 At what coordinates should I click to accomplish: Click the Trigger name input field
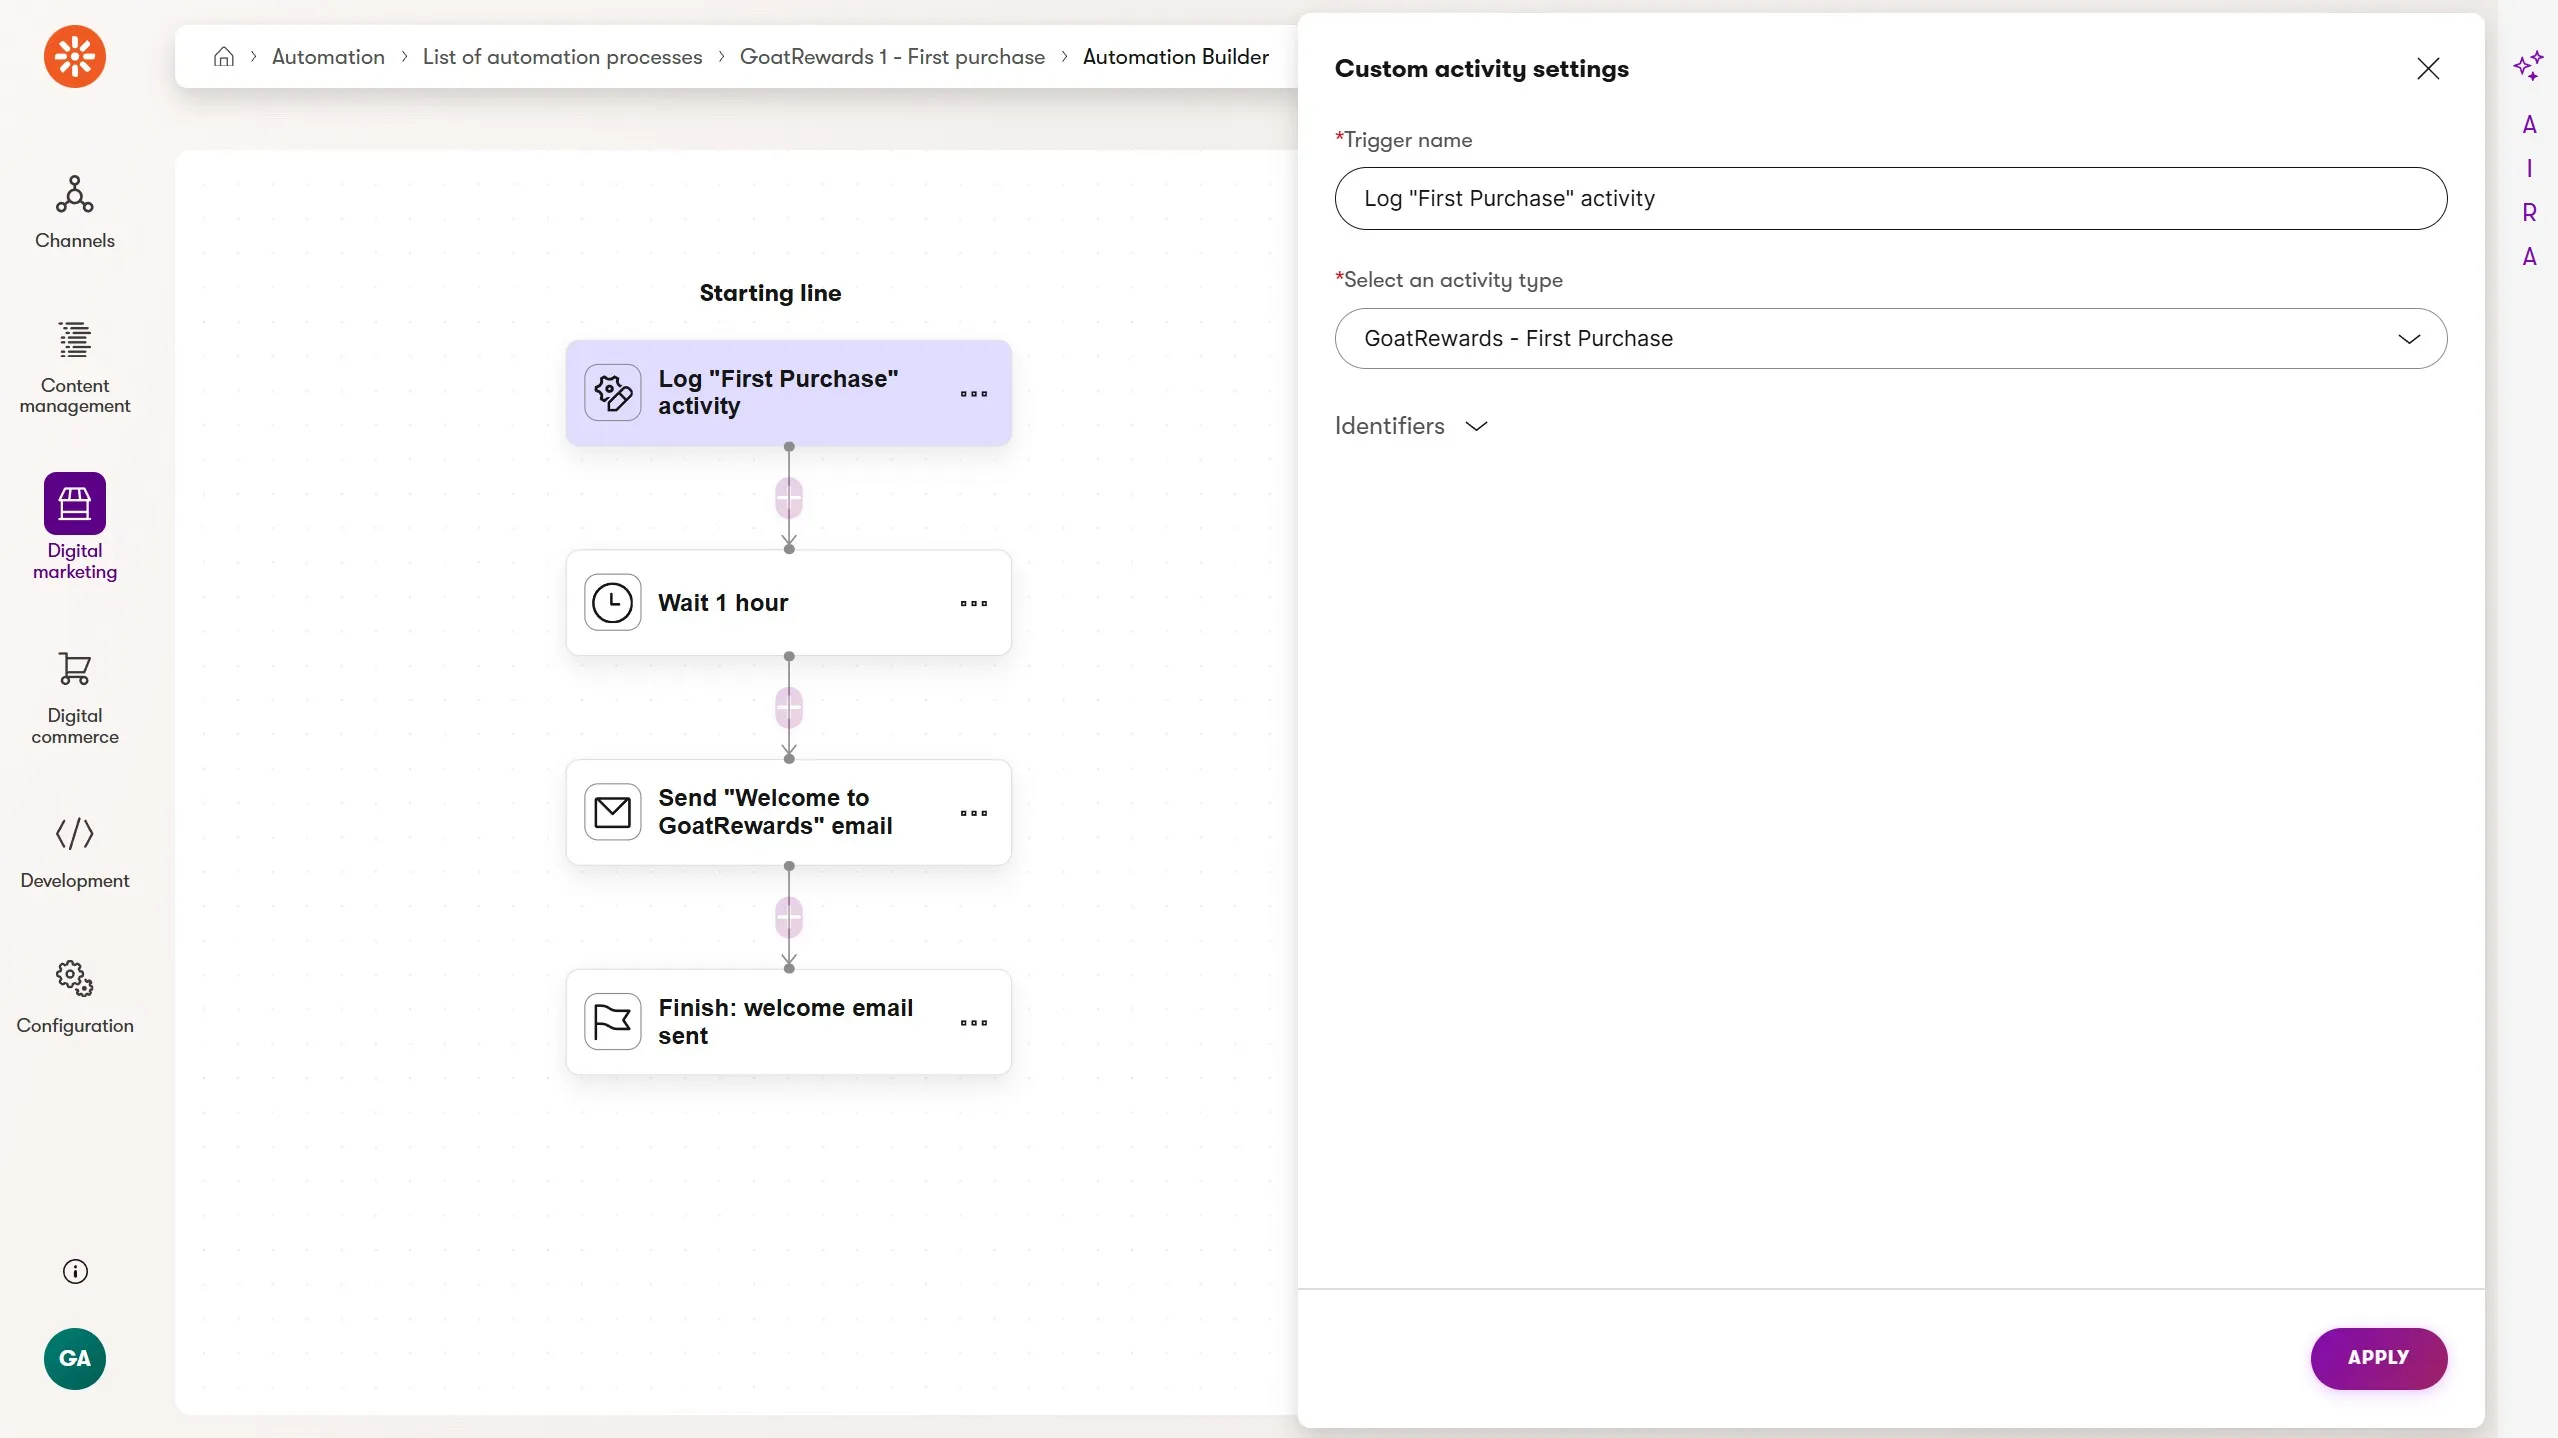[x=1890, y=199]
